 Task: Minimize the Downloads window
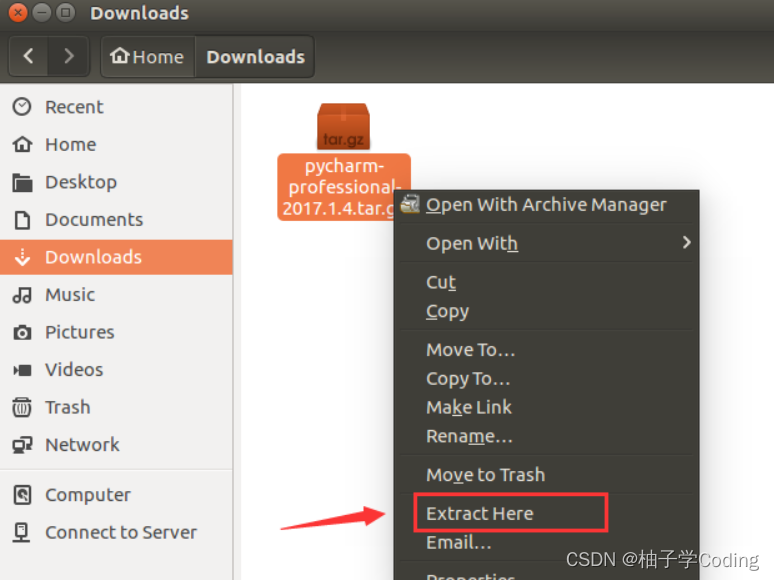tap(41, 12)
